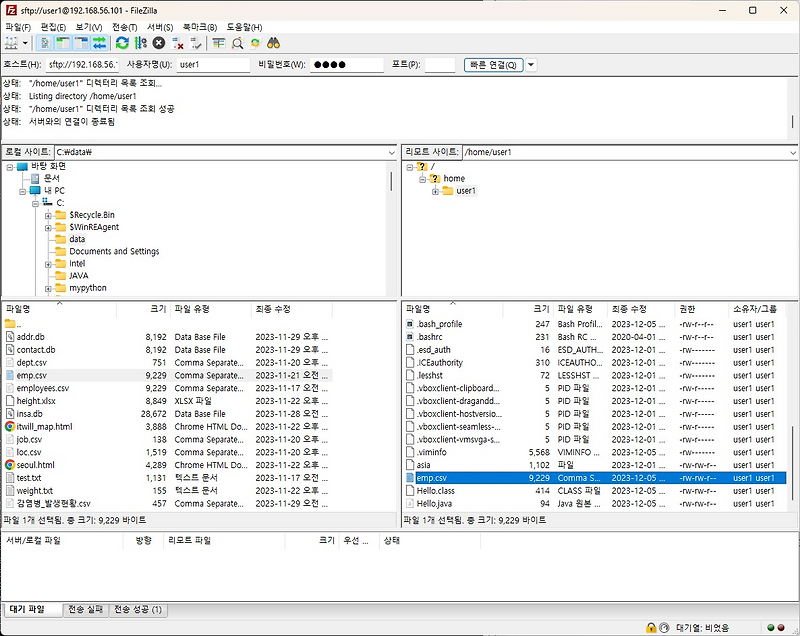800x636 pixels.
Task: Refresh the file and folder lists
Action: [x=122, y=43]
